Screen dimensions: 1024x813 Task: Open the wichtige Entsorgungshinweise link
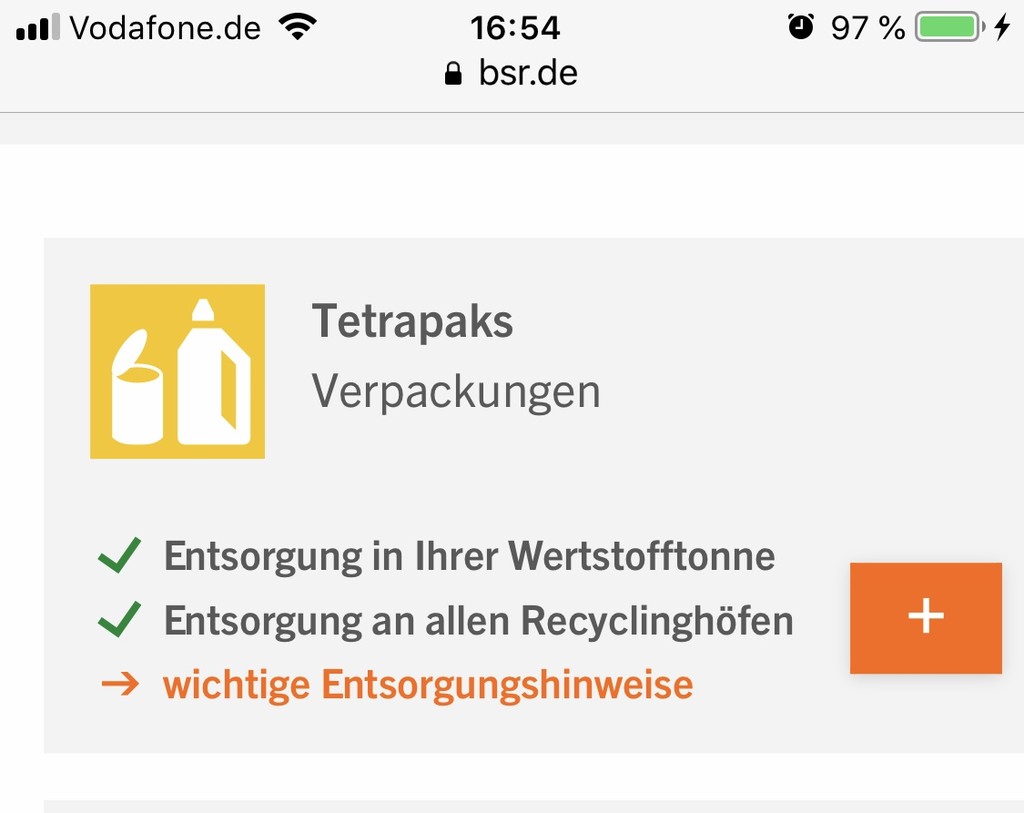pos(428,685)
